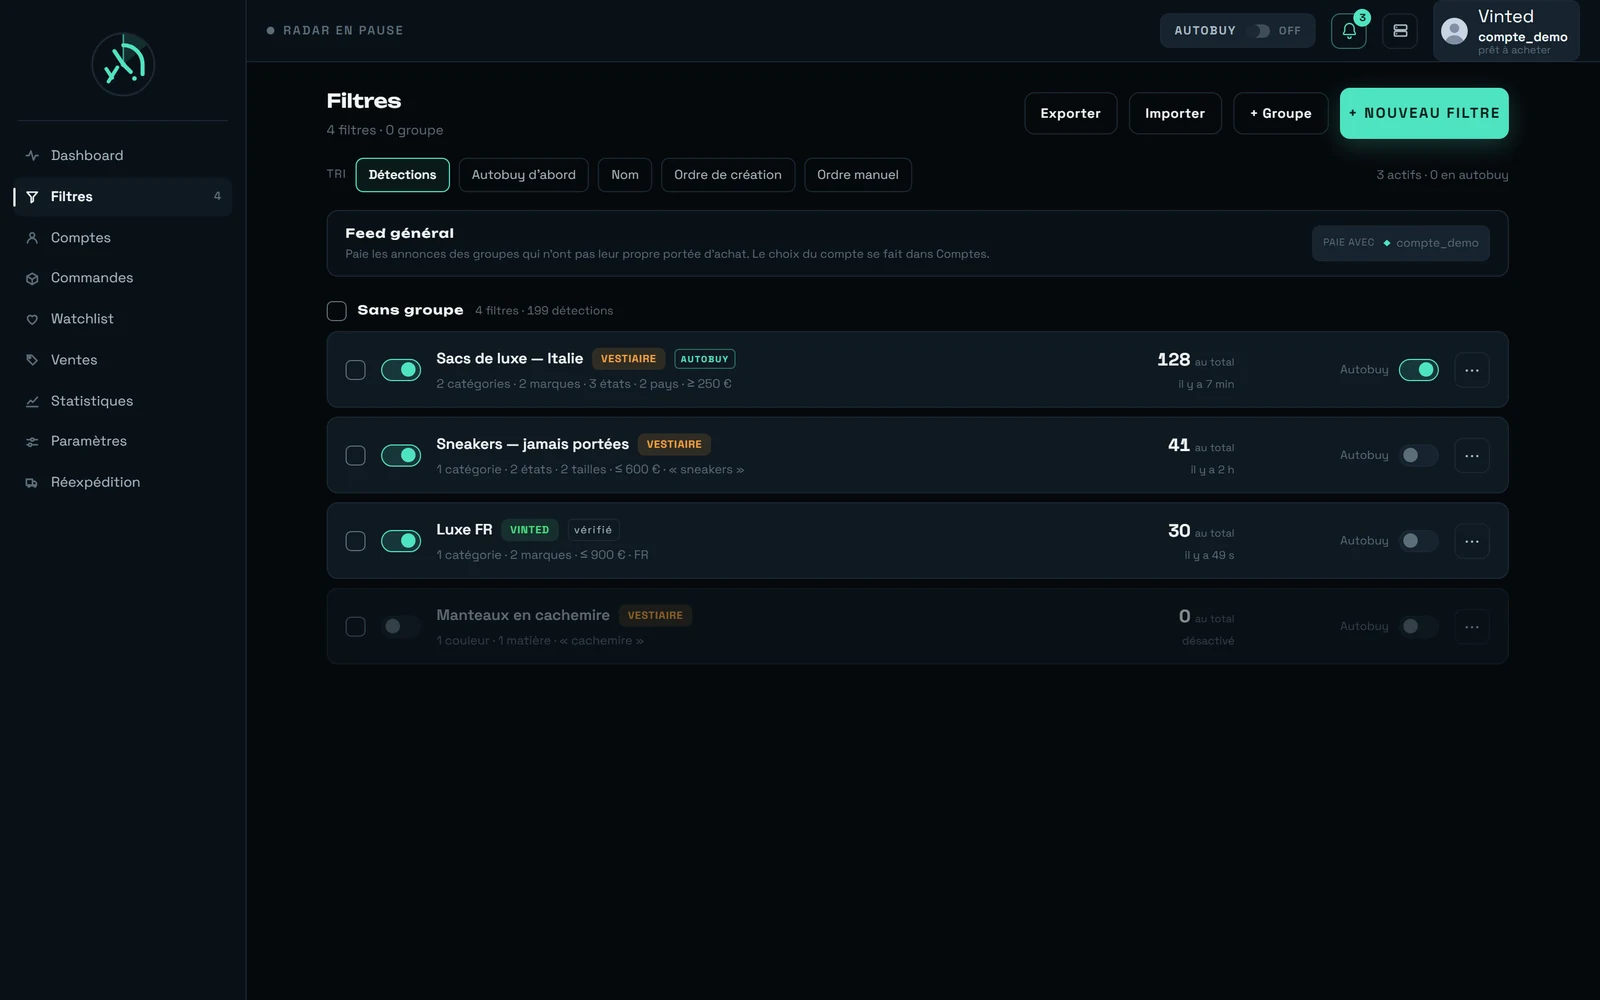The height and width of the screenshot is (1000, 1600).
Task: Click the Filtres sidebar item
Action: 123,197
